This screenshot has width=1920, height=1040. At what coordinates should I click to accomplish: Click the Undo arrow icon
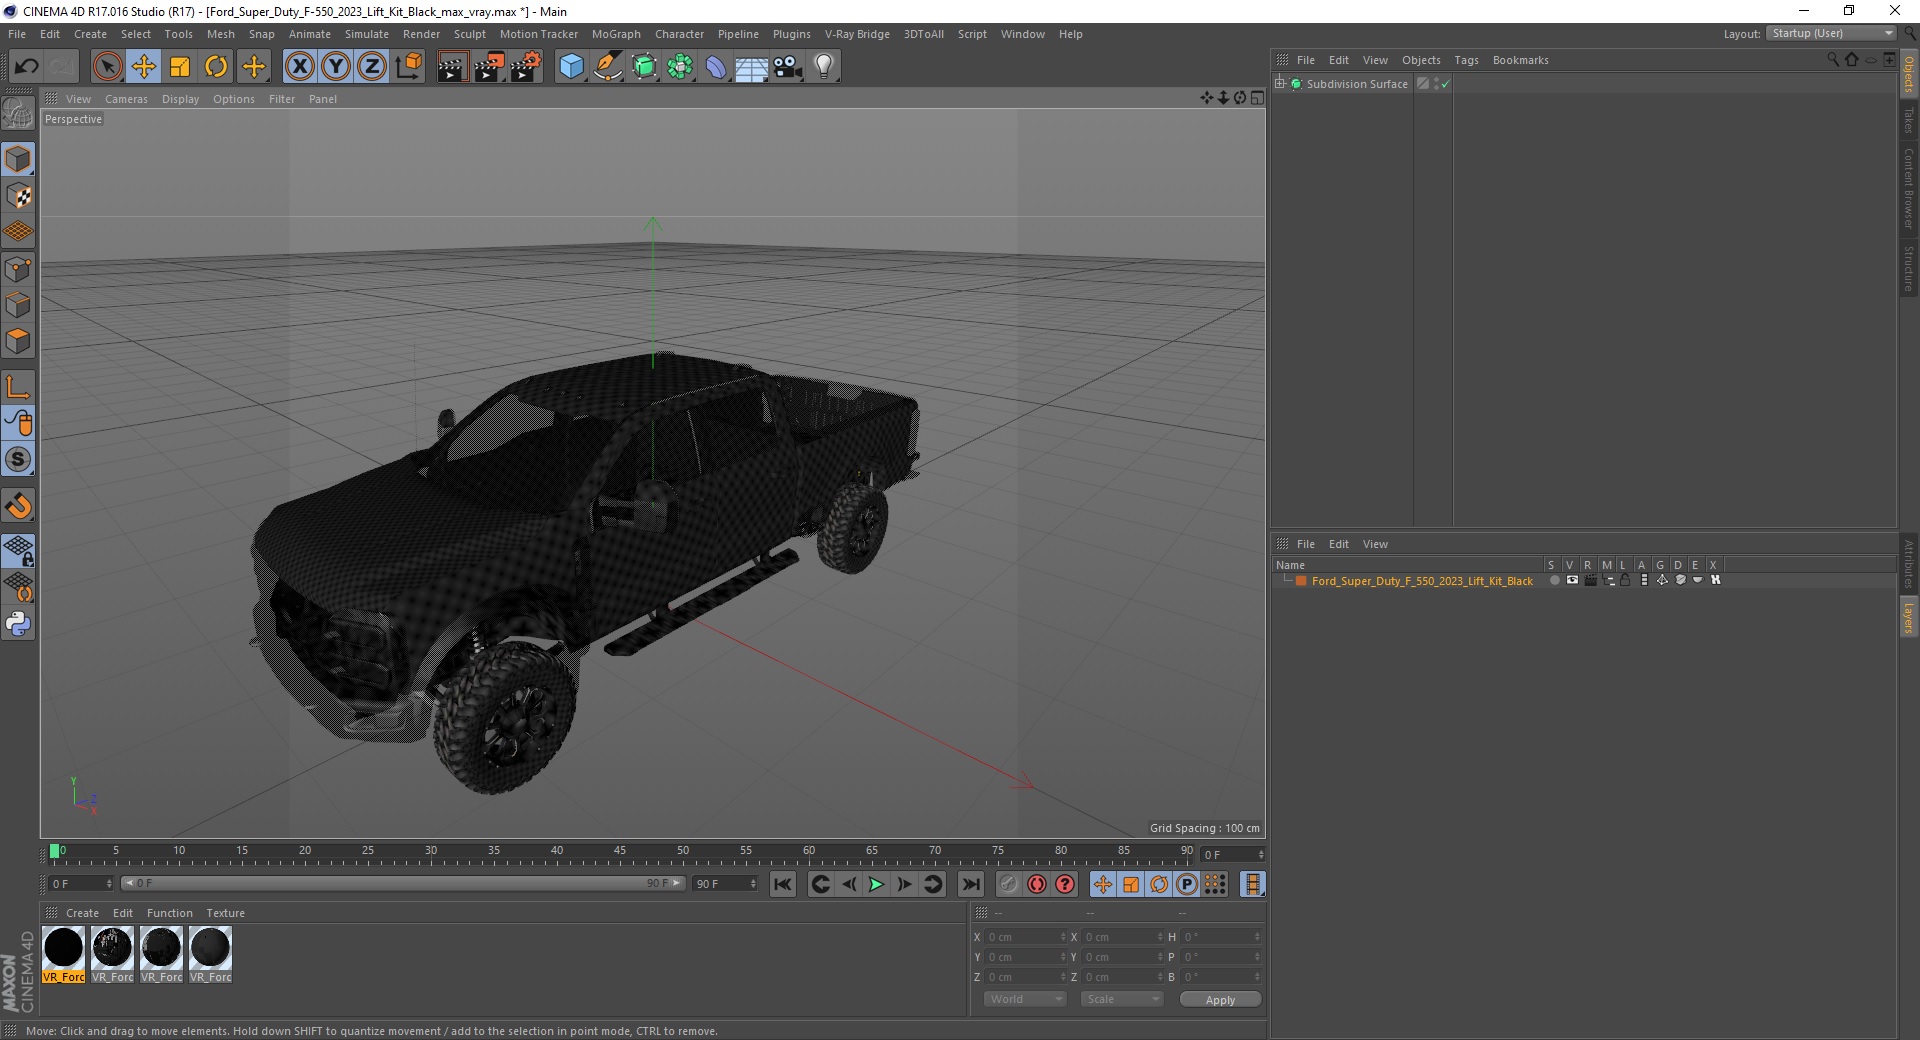pos(26,67)
